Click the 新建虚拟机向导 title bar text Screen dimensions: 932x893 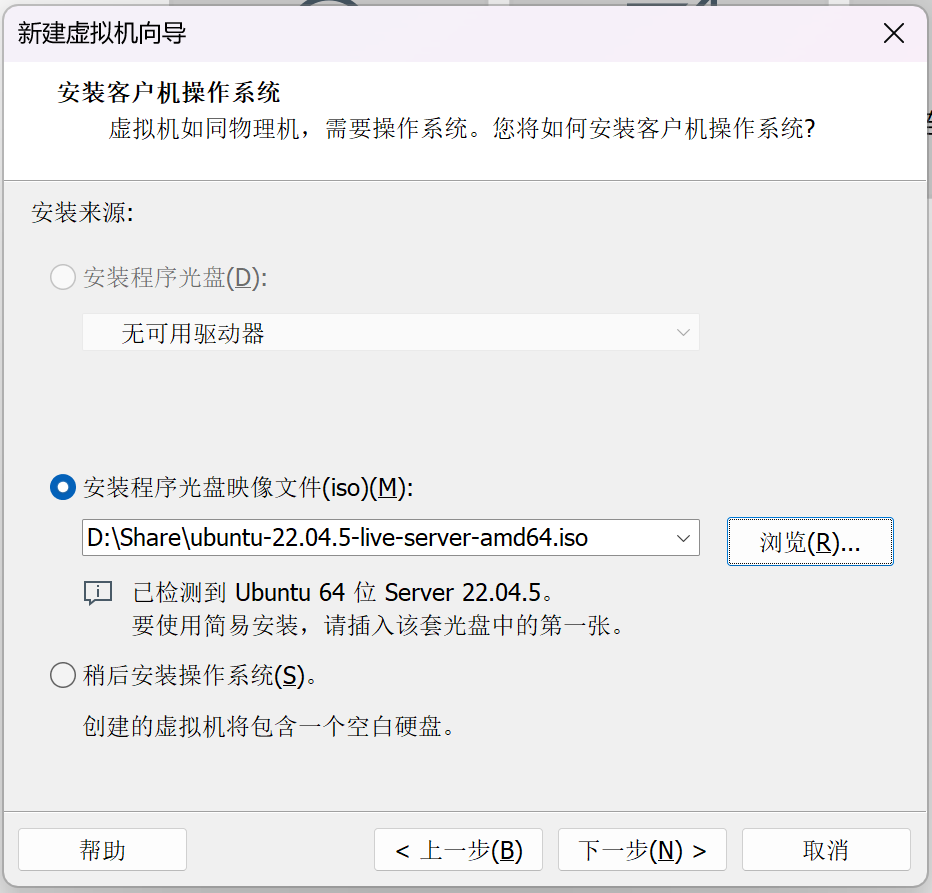[x=102, y=33]
